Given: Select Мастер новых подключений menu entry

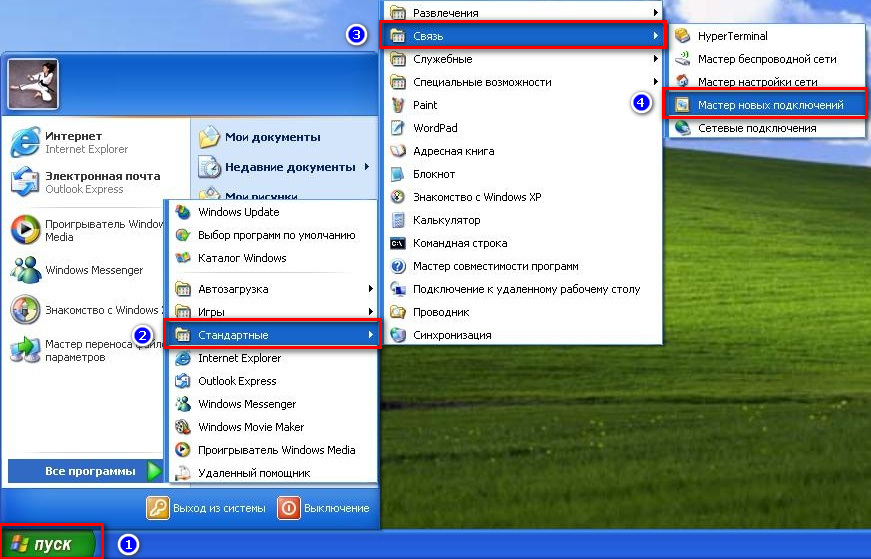Looking at the screenshot, I should 764,104.
